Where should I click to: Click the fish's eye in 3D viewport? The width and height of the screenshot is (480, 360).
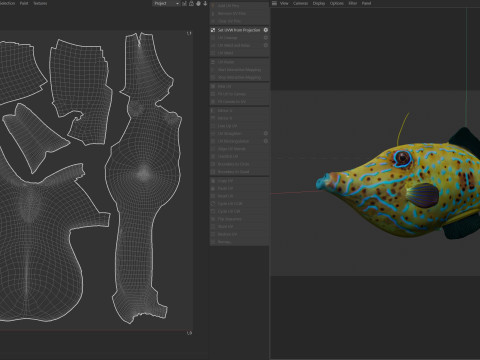403,158
